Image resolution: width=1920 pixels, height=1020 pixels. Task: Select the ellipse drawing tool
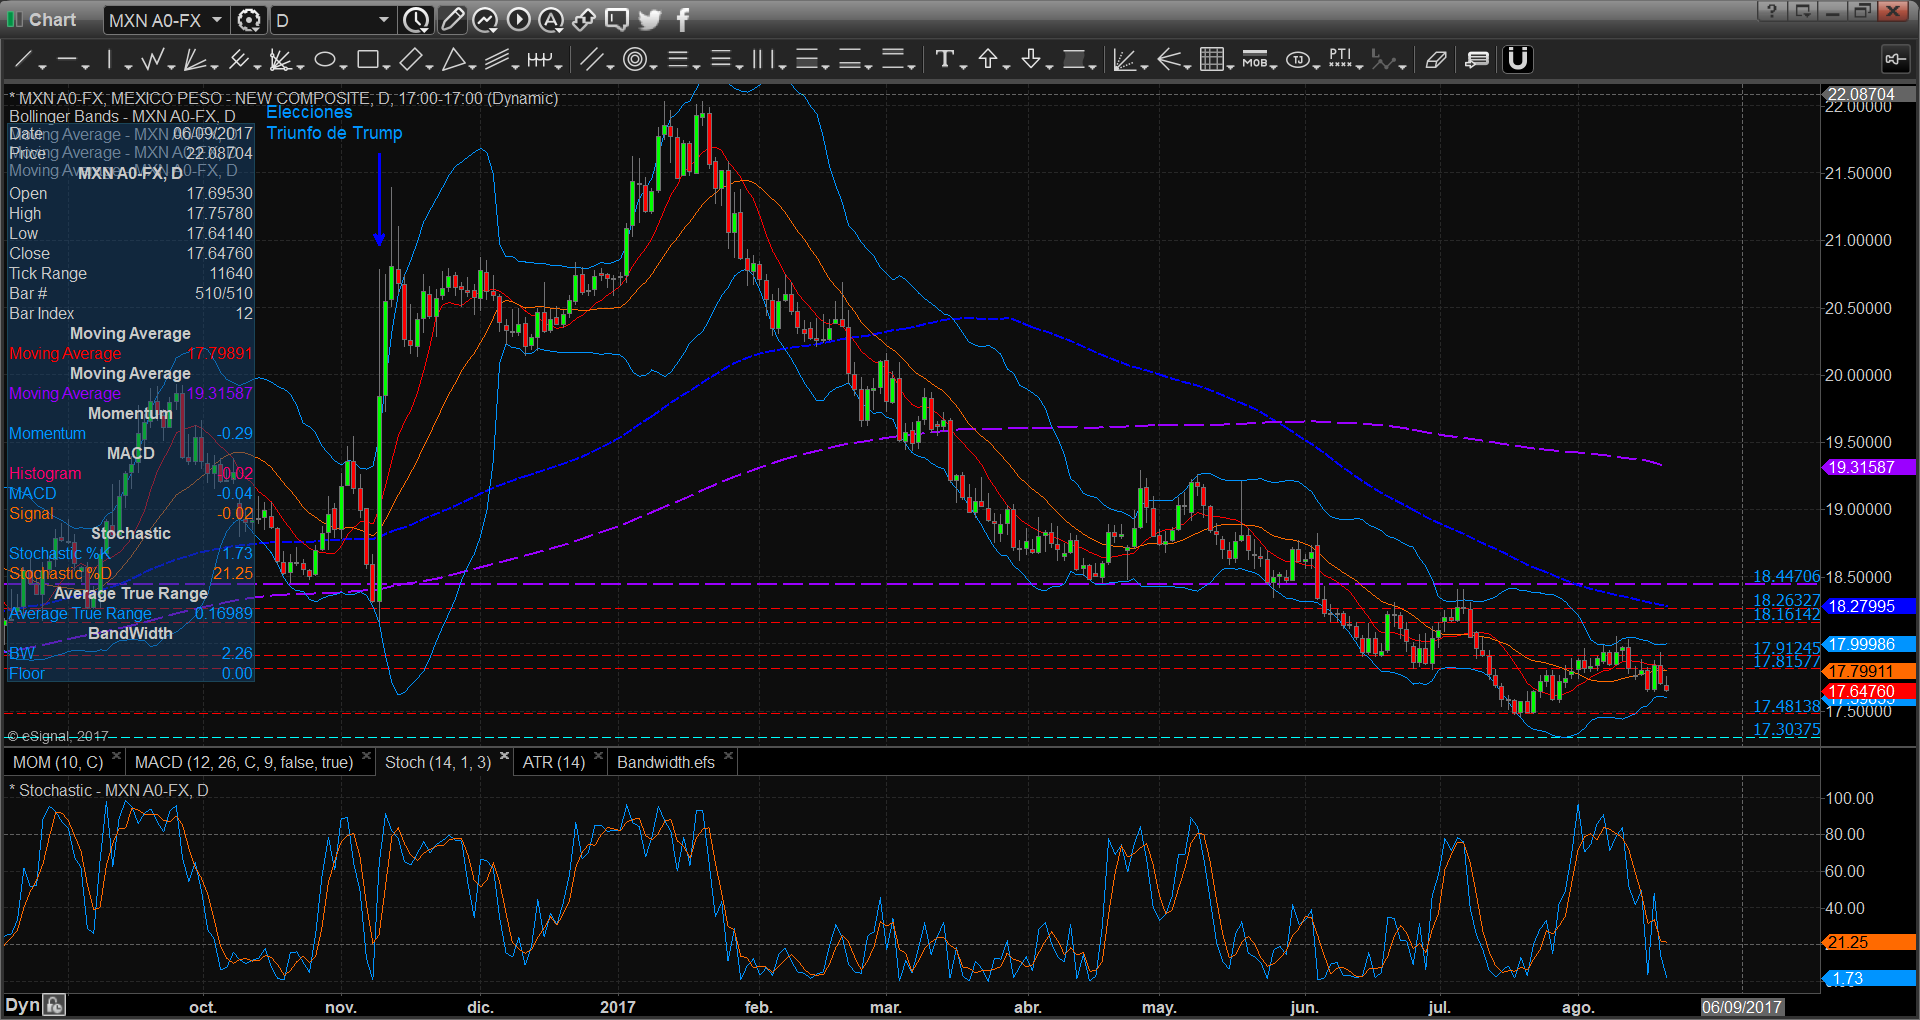point(324,60)
